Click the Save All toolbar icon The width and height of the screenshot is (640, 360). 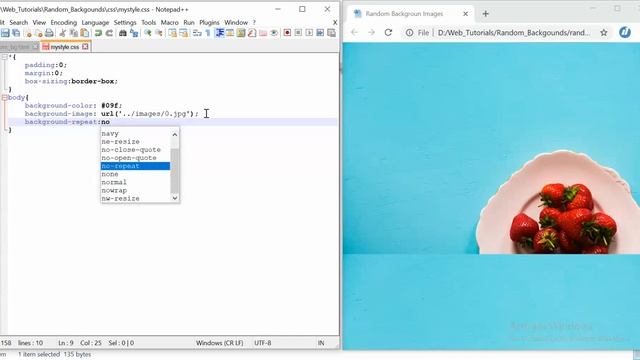[16, 33]
